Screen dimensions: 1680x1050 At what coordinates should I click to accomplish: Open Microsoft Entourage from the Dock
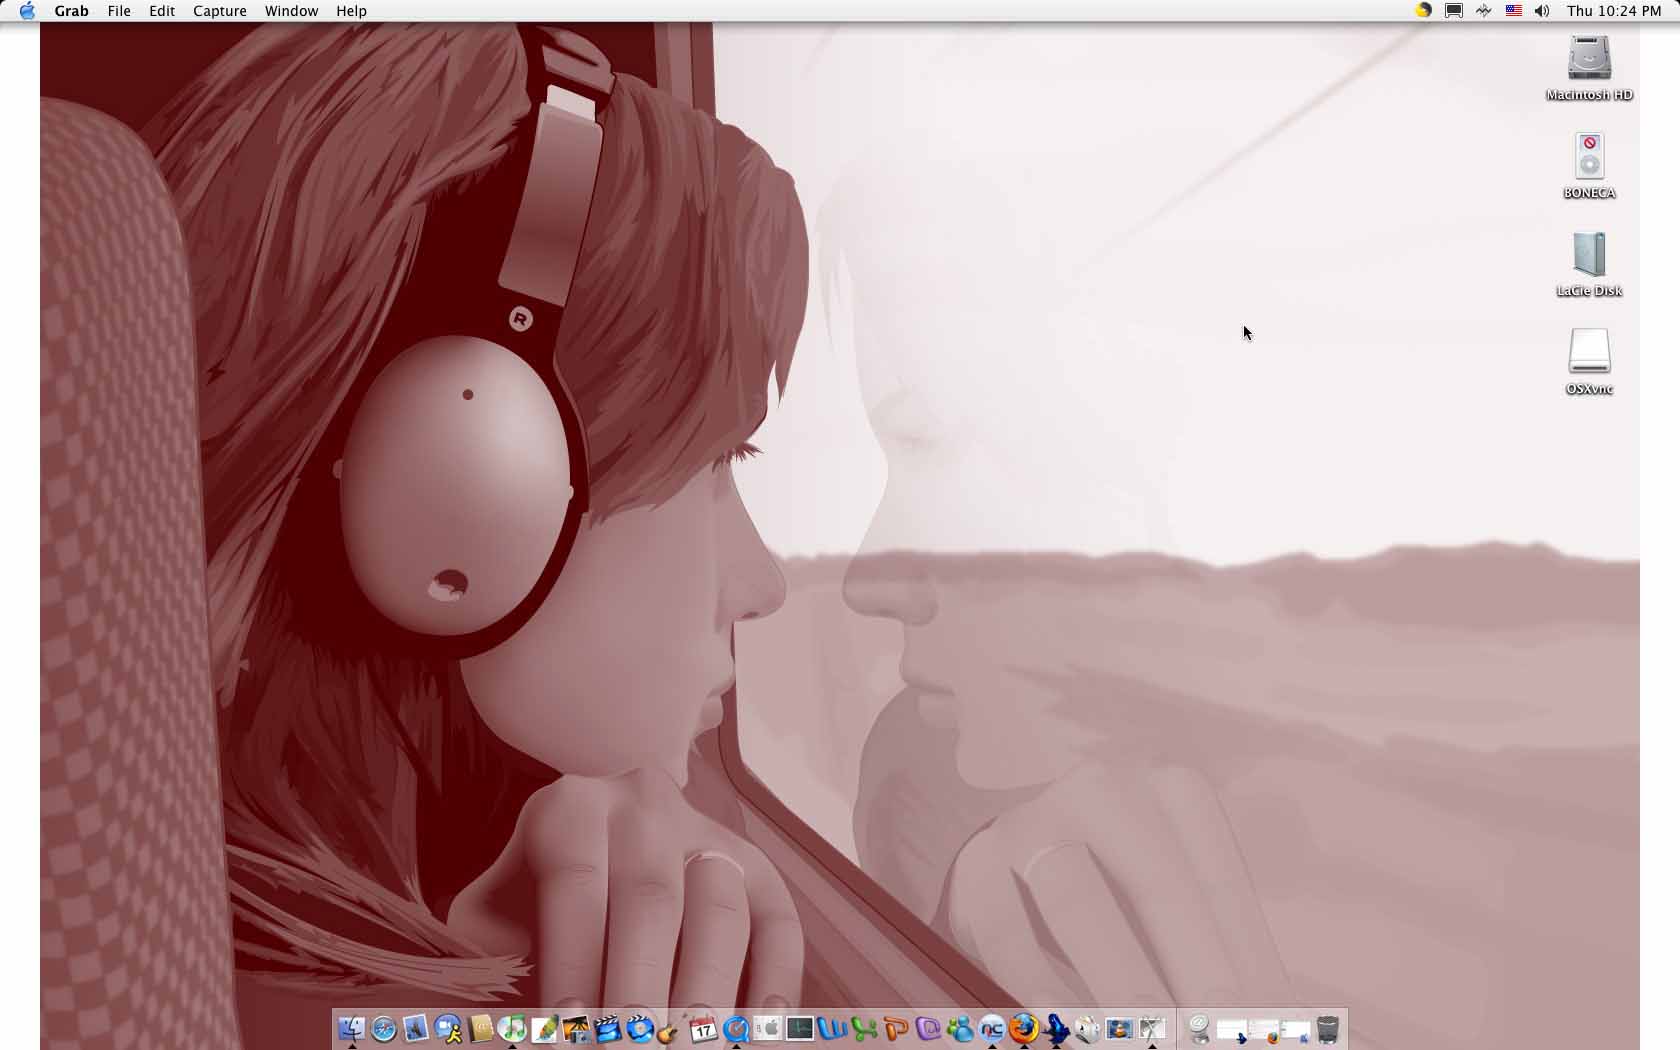[928, 1029]
